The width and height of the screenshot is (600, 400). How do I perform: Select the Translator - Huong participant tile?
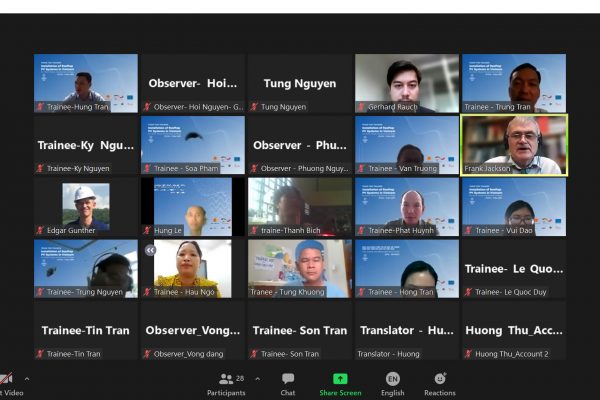click(x=406, y=330)
